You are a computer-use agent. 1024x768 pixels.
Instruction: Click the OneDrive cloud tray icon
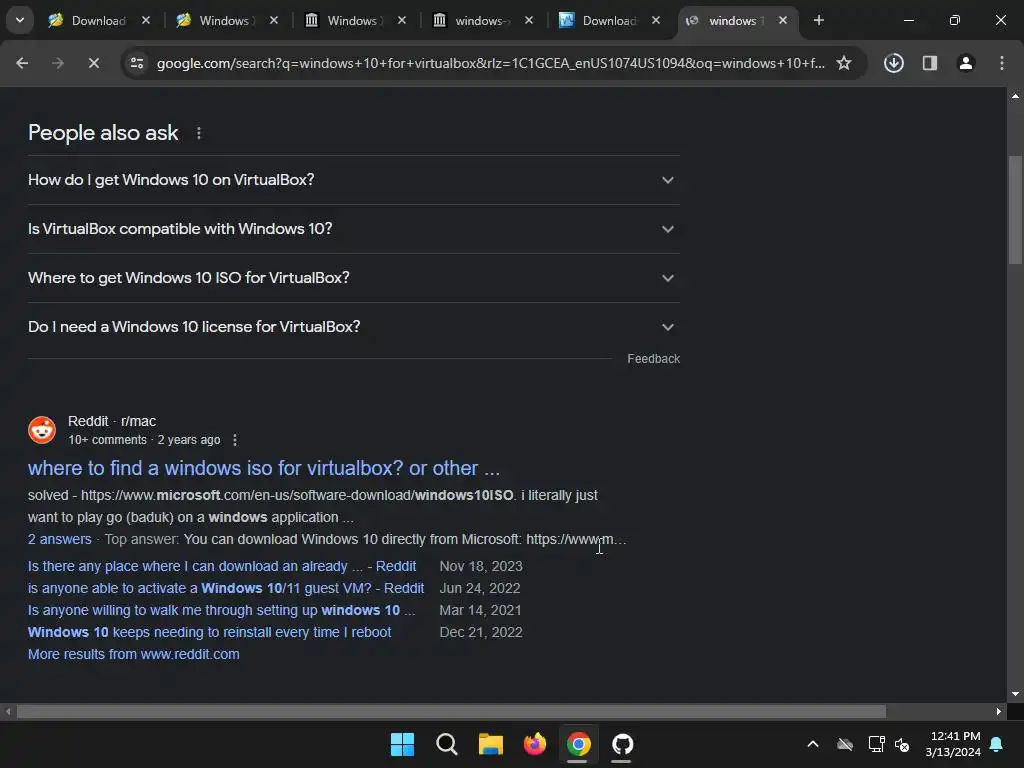point(844,744)
